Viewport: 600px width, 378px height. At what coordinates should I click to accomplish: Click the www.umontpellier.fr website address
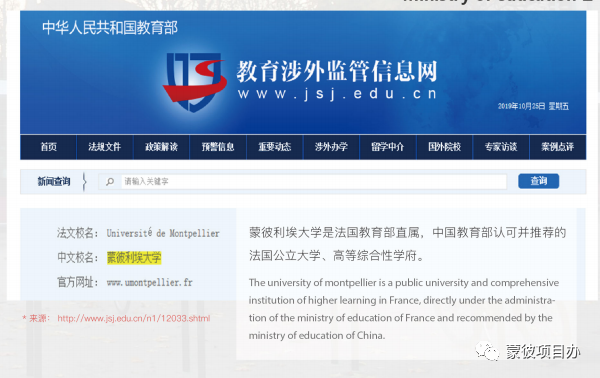coord(150,283)
